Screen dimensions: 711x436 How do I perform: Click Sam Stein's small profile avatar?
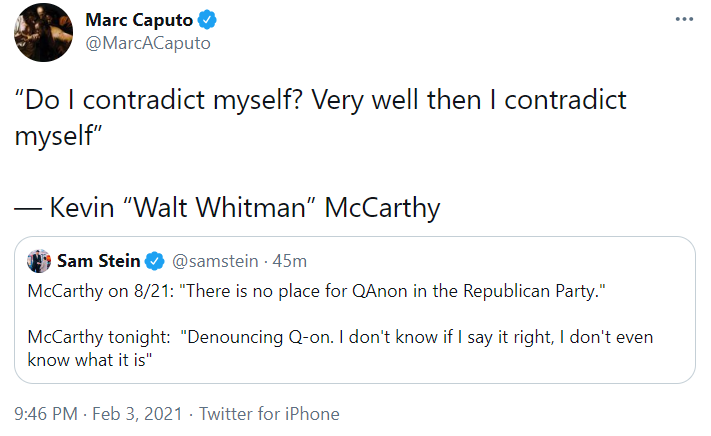(x=38, y=261)
